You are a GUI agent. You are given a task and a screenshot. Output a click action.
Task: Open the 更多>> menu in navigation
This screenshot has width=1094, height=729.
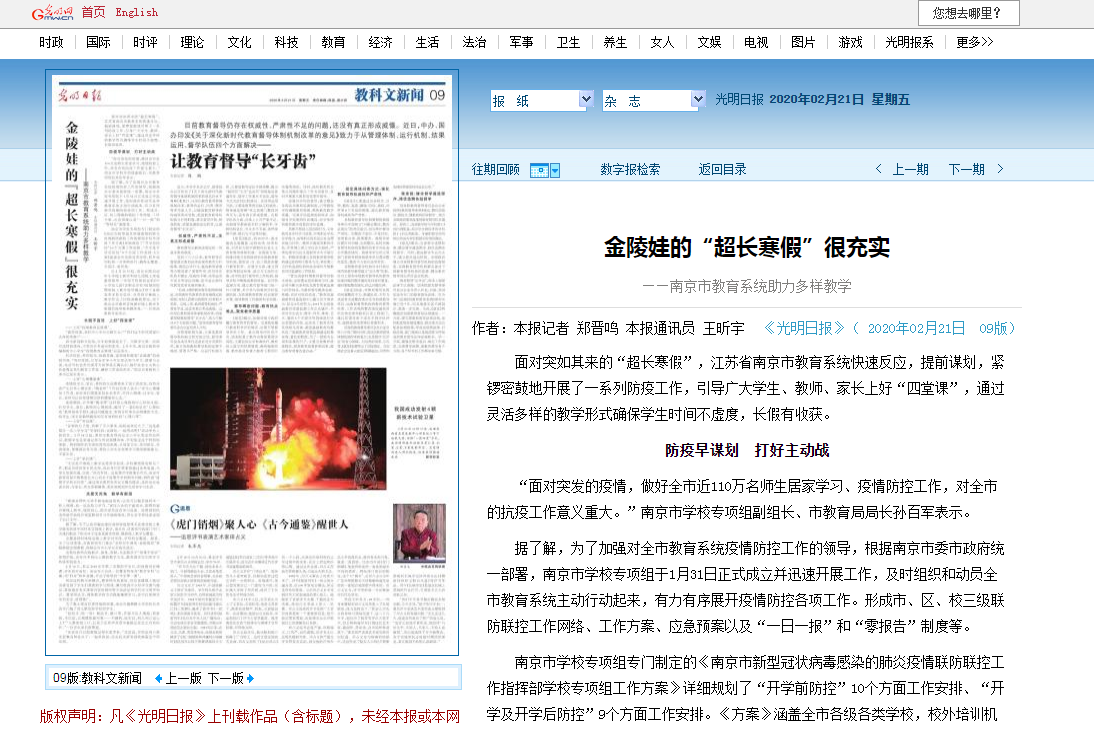pyautogui.click(x=974, y=42)
